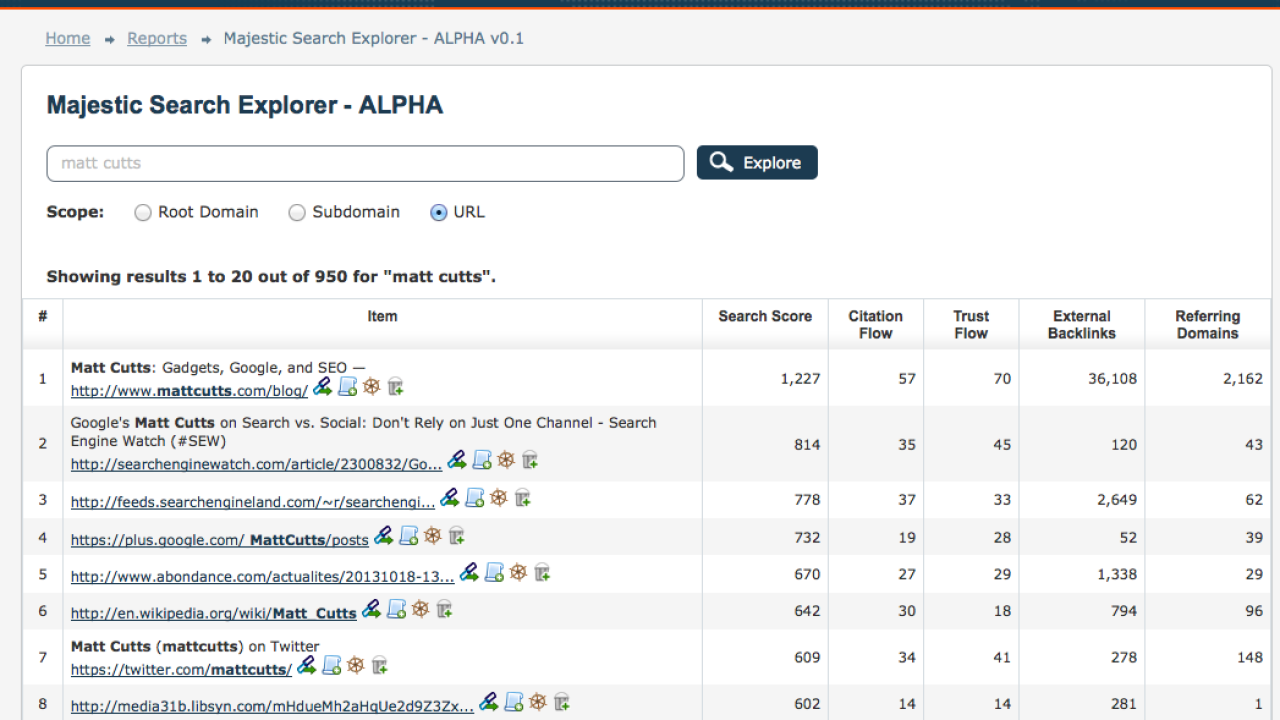The width and height of the screenshot is (1280, 720).
Task: Go to Home via the breadcrumb
Action: (68, 39)
